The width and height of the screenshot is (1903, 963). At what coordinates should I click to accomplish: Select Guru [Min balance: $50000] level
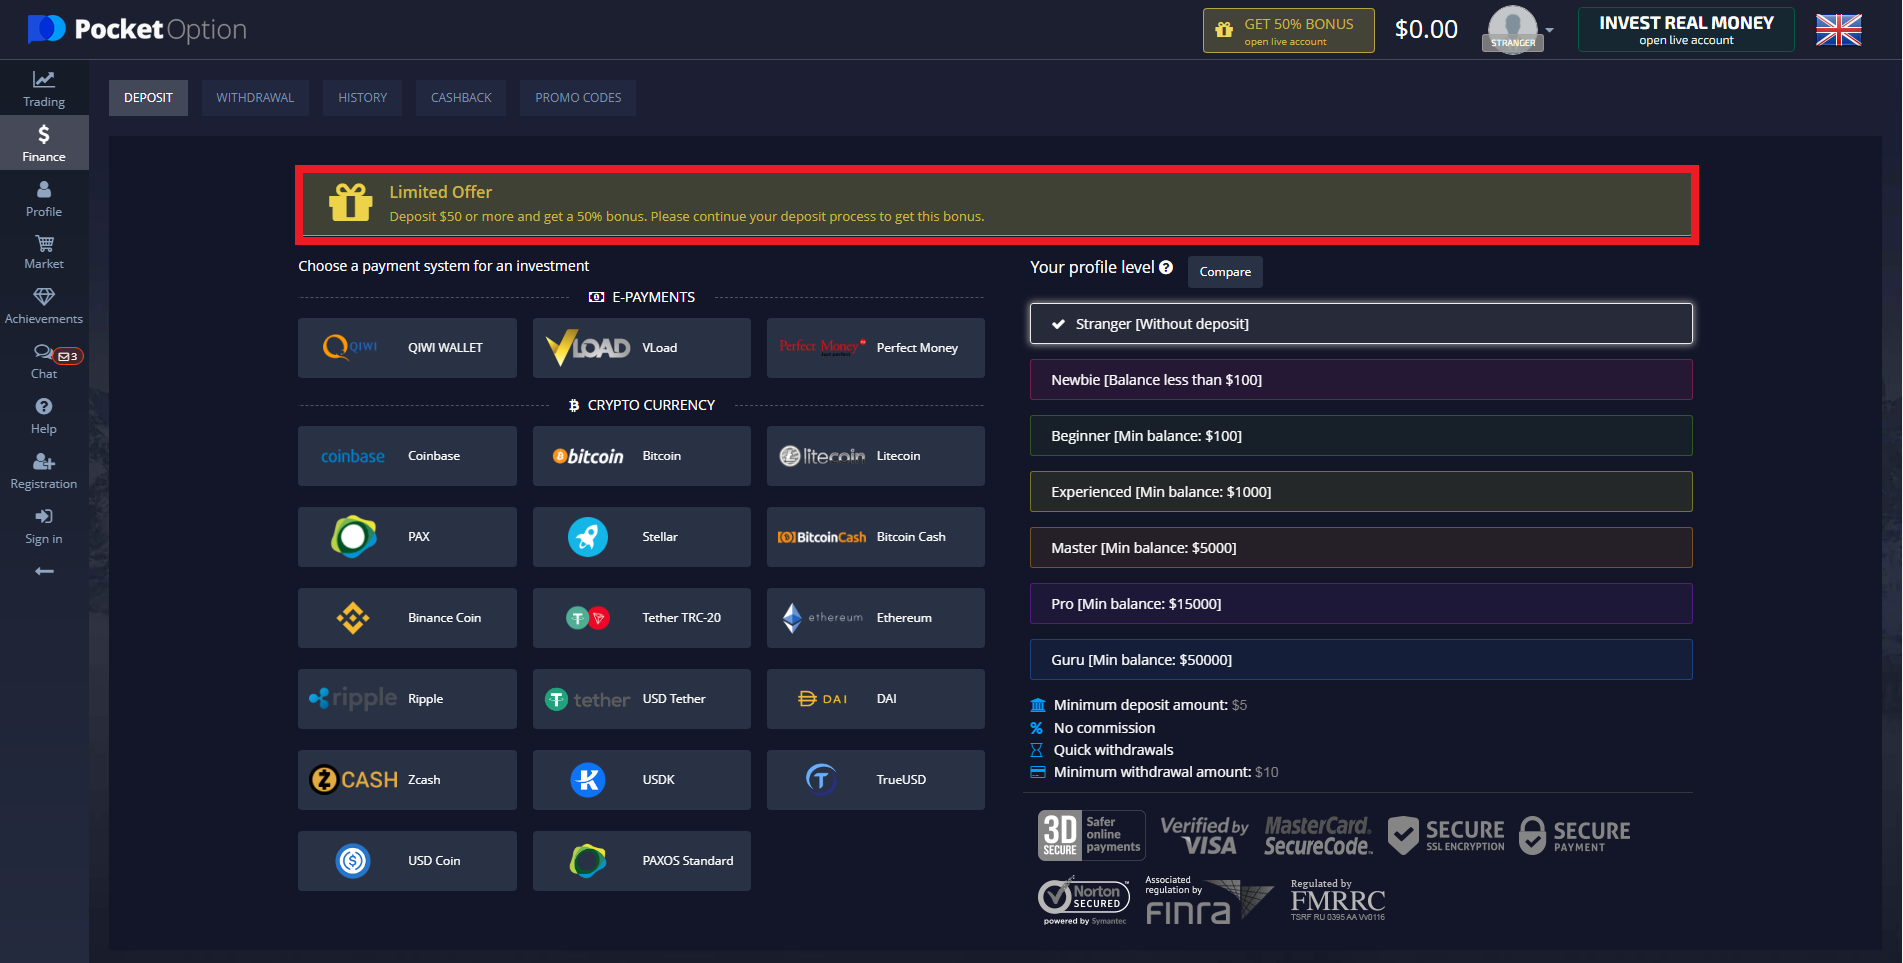pos(1361,660)
